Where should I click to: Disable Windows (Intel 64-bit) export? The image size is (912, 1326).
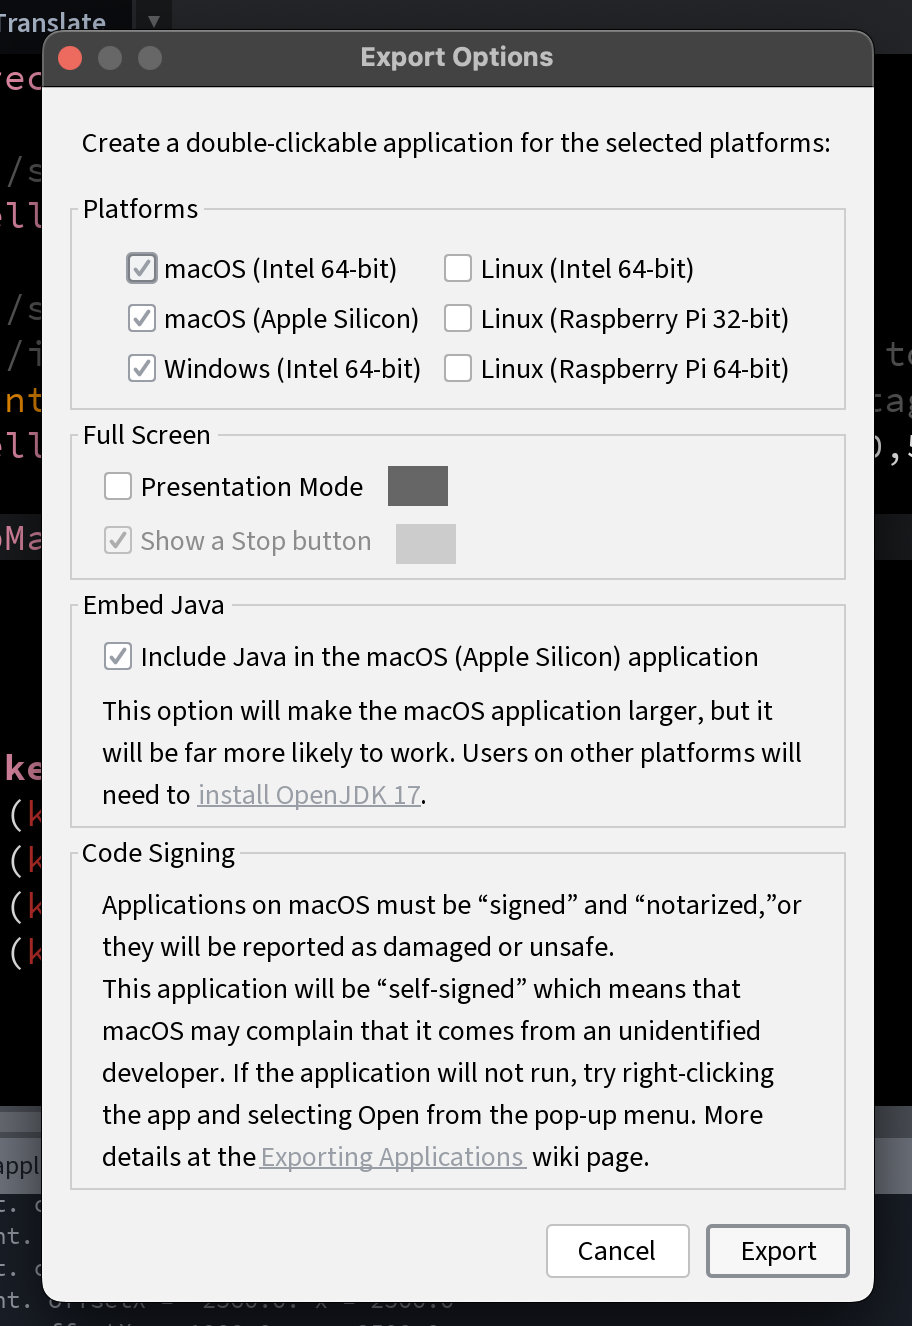point(142,368)
